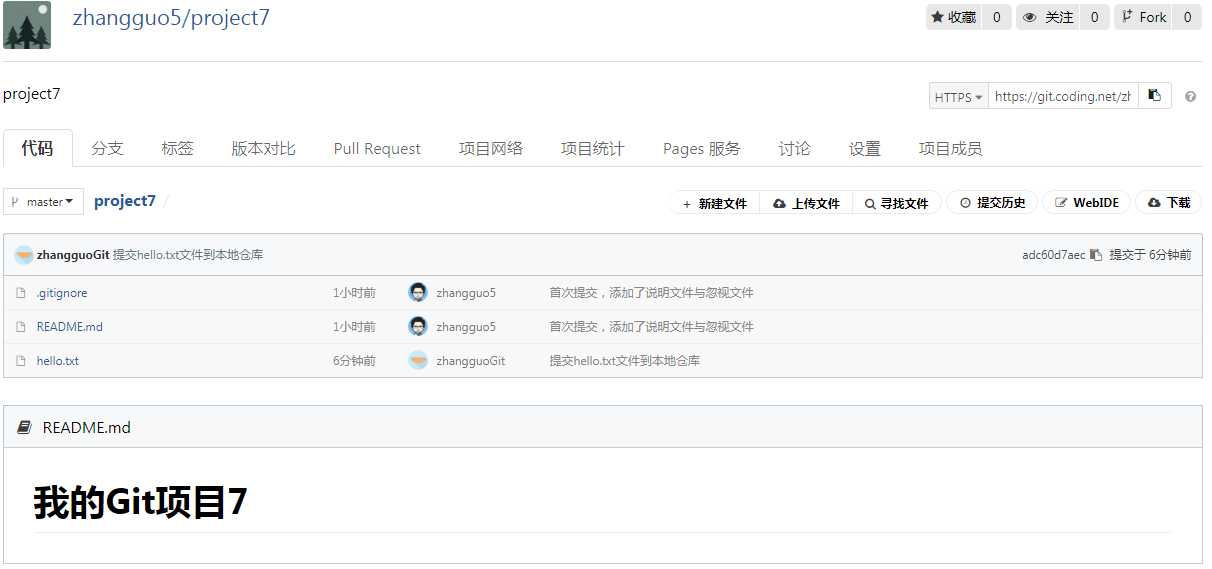Viewport: 1212px width, 569px height.
Task: Click the 下载 download button
Action: click(x=1169, y=203)
